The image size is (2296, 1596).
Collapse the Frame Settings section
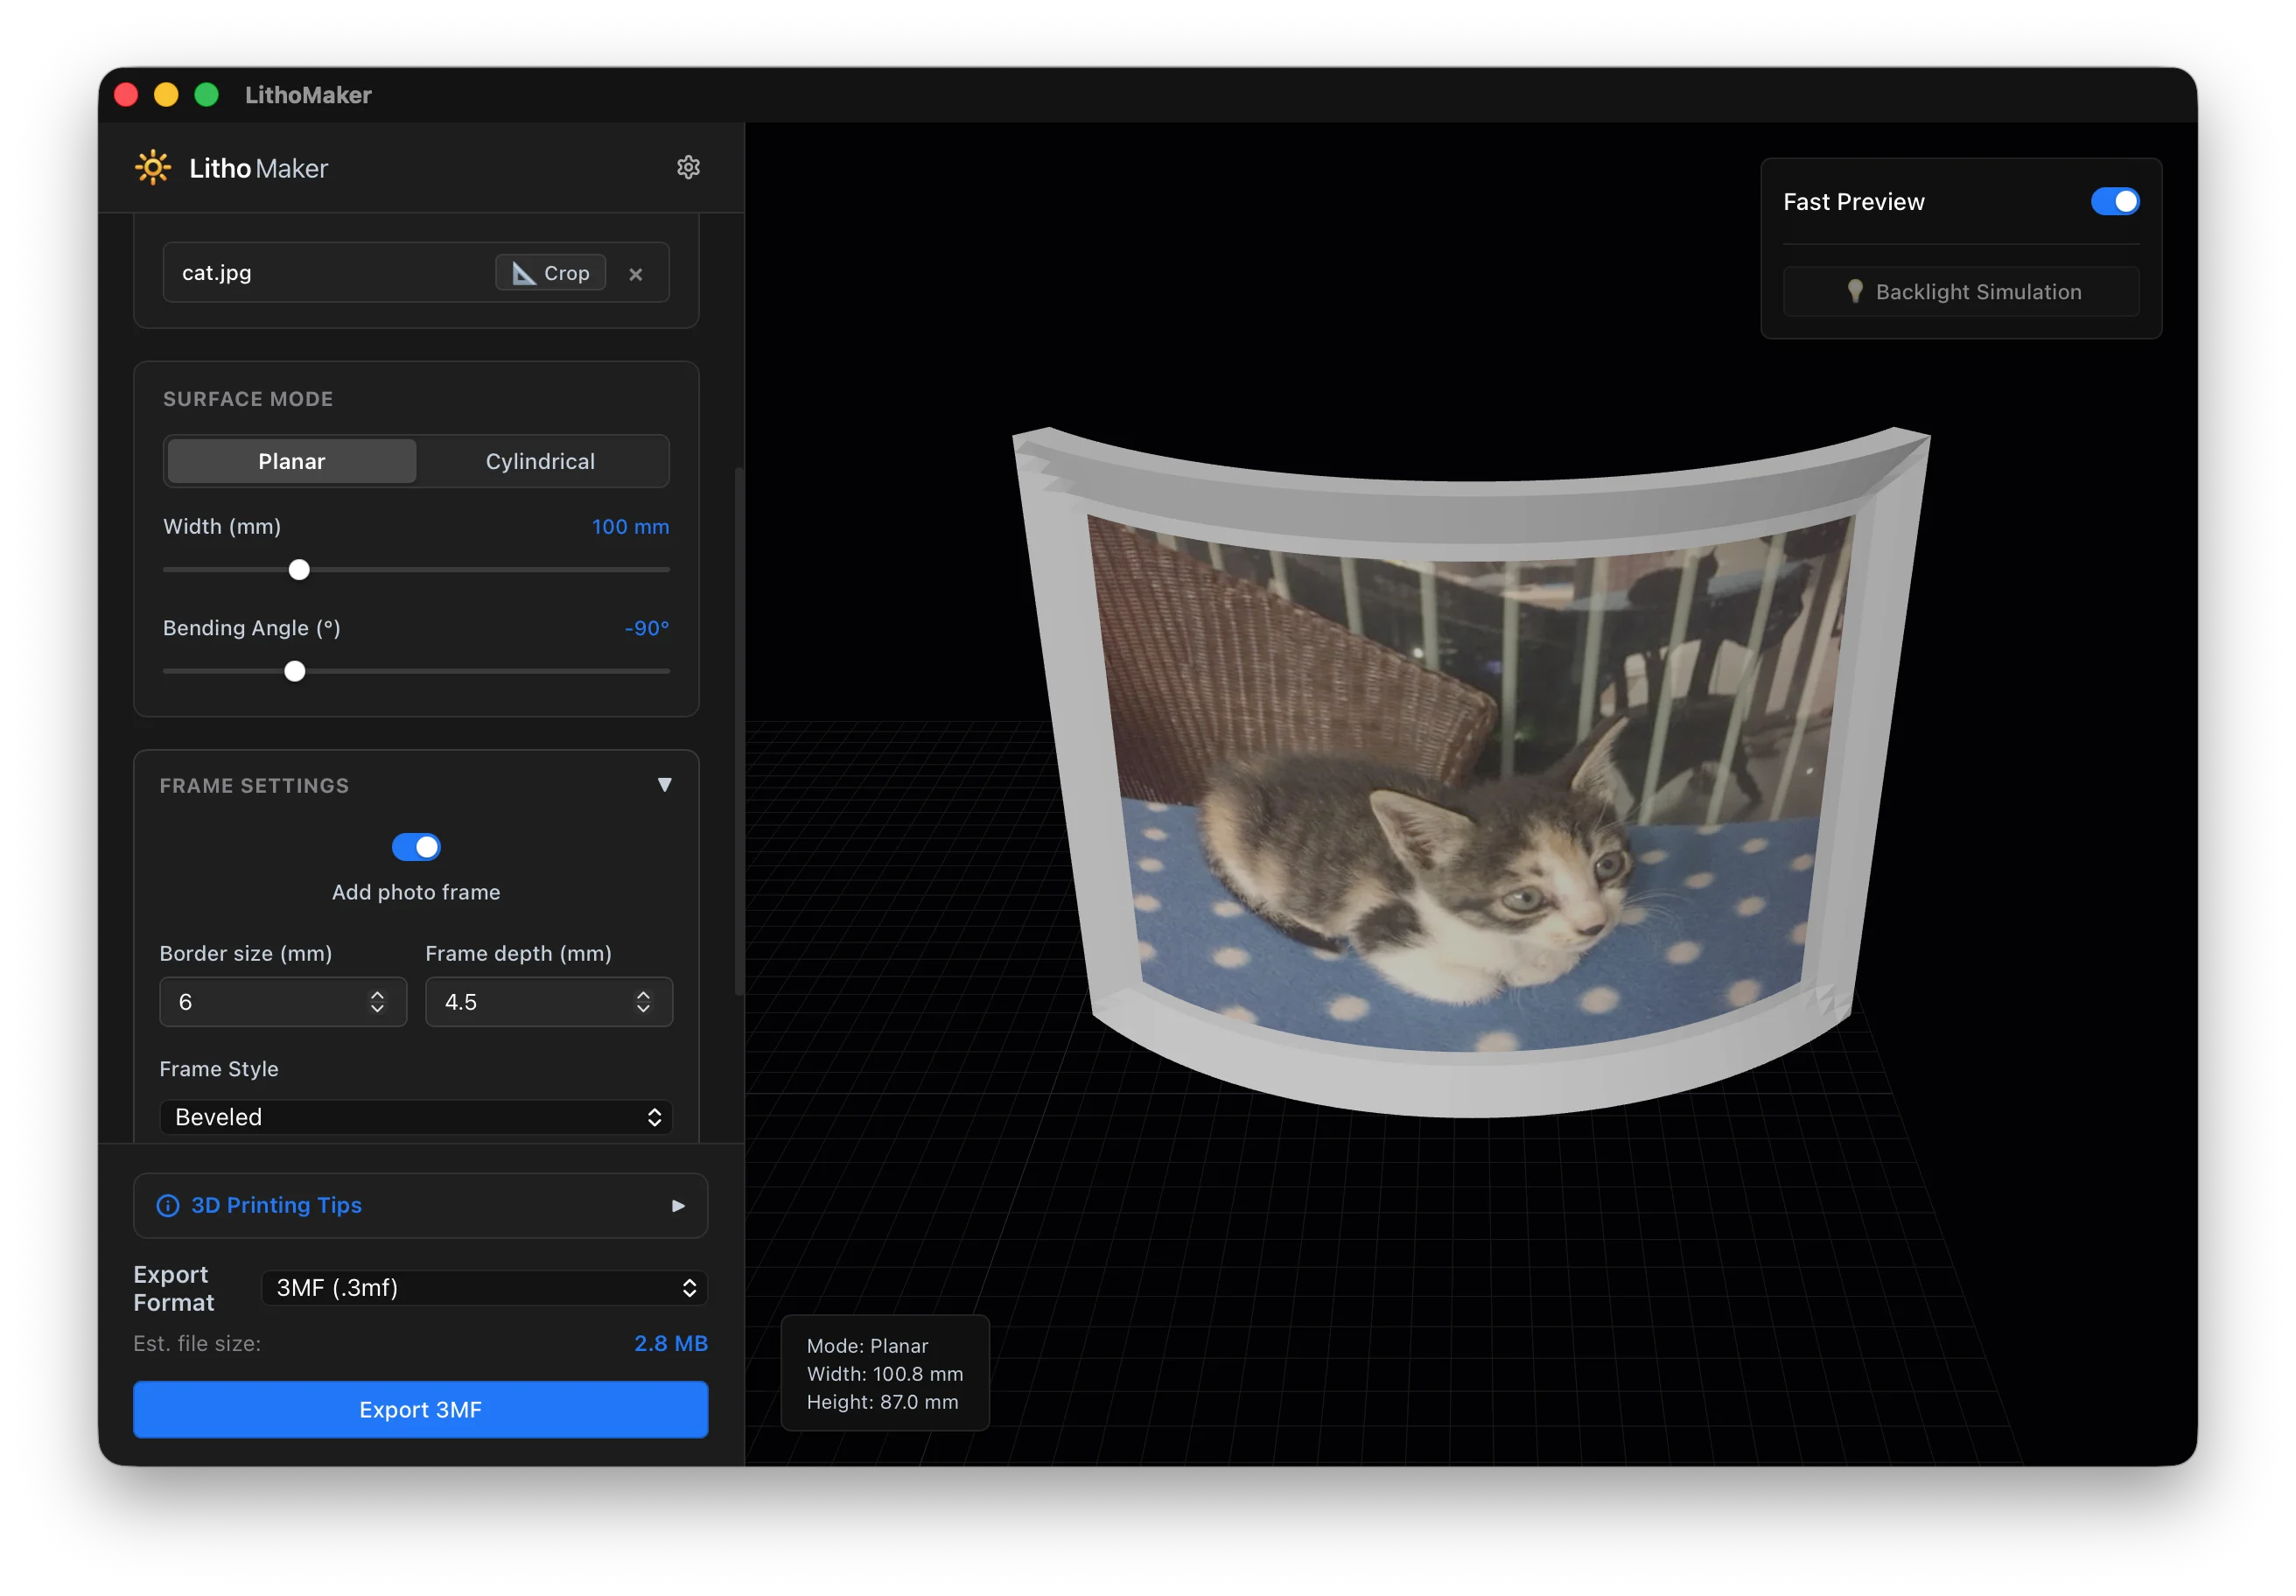[x=664, y=785]
